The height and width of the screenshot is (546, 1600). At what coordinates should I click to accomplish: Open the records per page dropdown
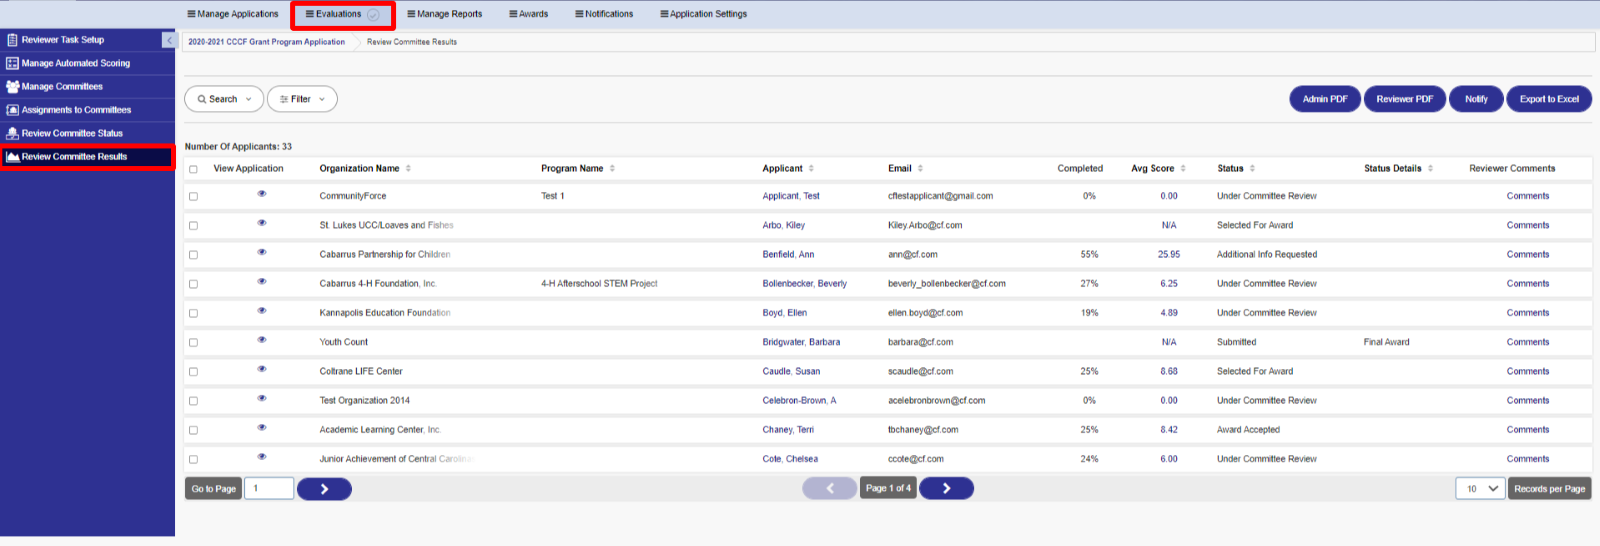1480,489
